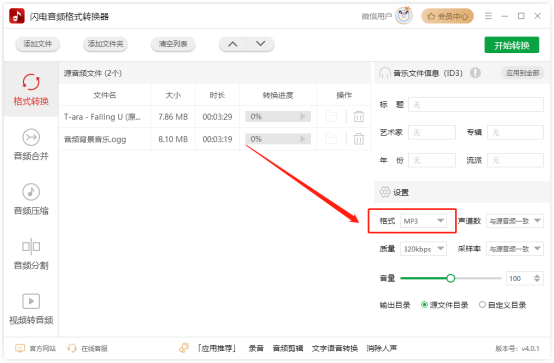Click the 录音 recommended app link
The image size is (554, 363).
pyautogui.click(x=256, y=349)
